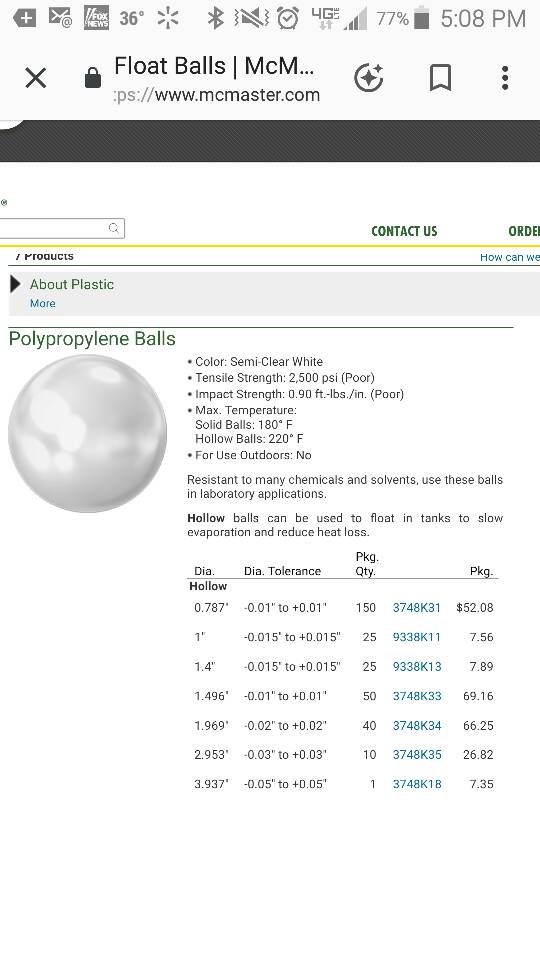Click the 1.969" diameter cell
Viewport: 540px width, 960px height.
211,725
